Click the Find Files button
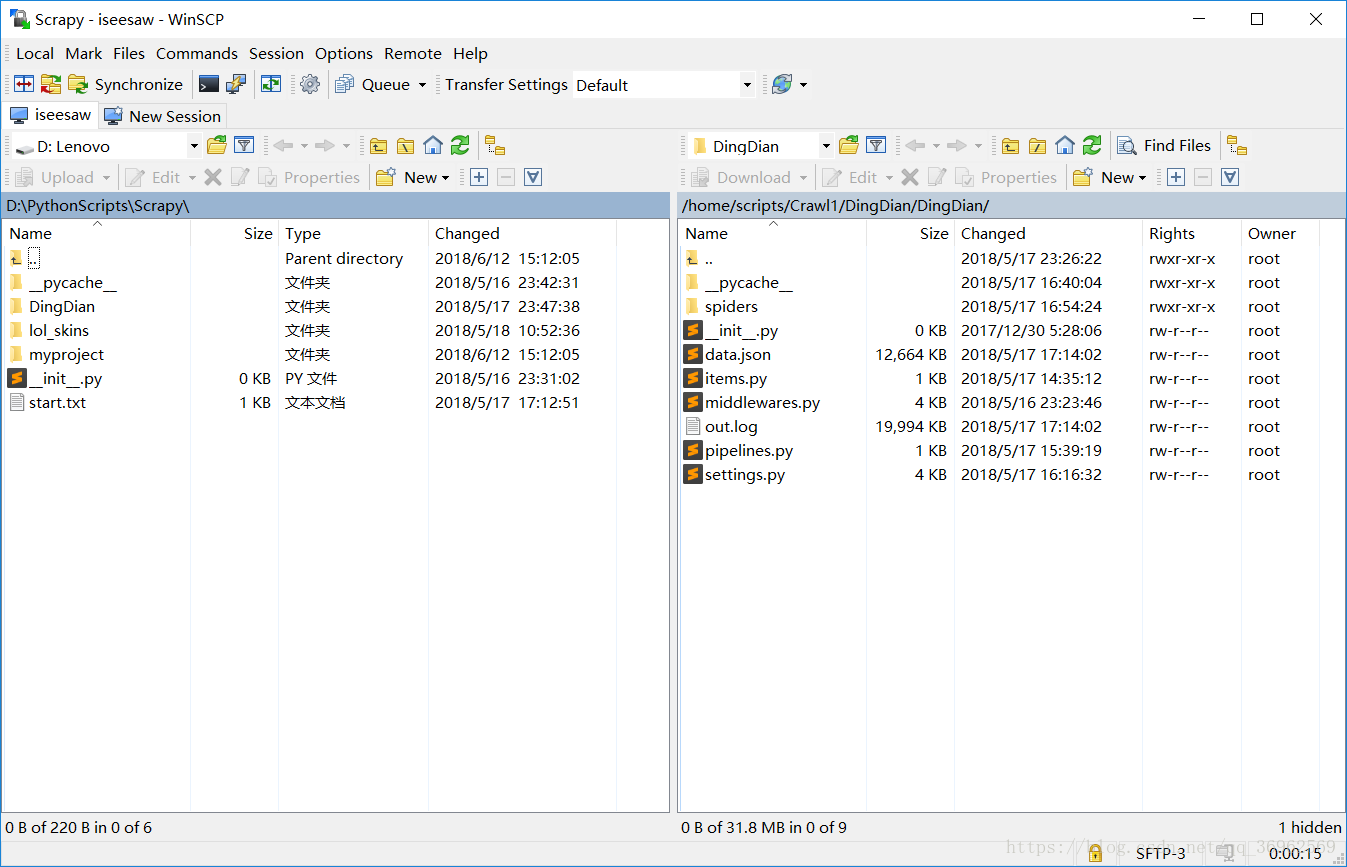The height and width of the screenshot is (867, 1347). [1165, 146]
